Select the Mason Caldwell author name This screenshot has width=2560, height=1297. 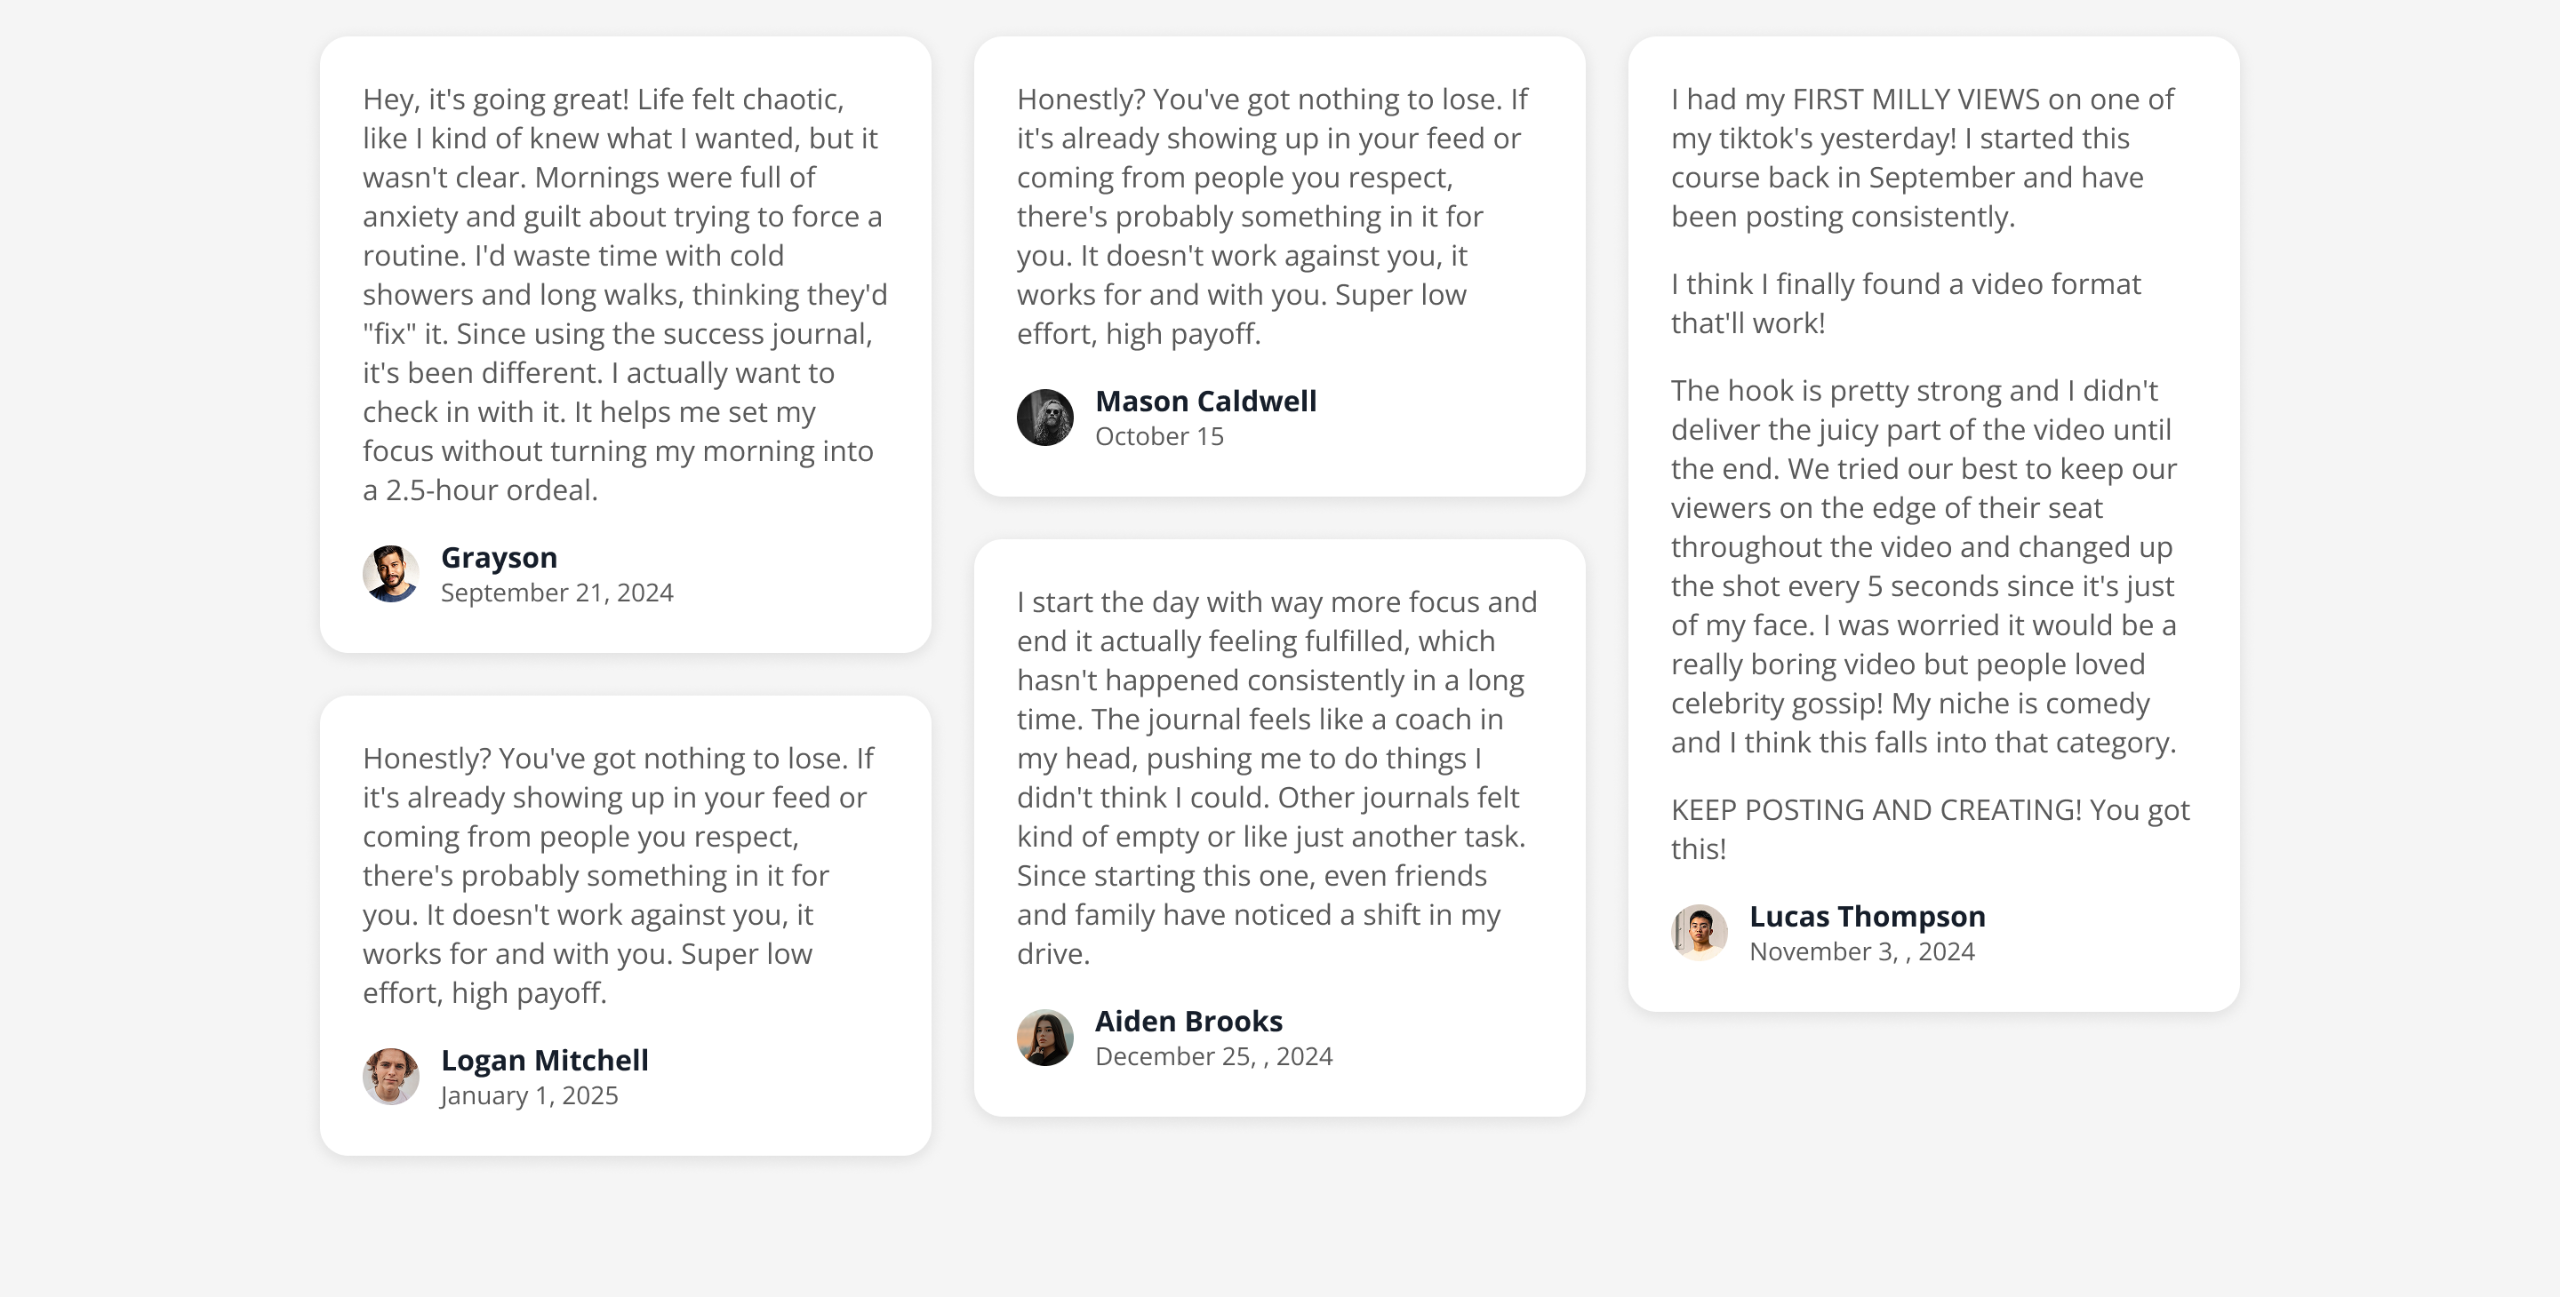coord(1205,401)
